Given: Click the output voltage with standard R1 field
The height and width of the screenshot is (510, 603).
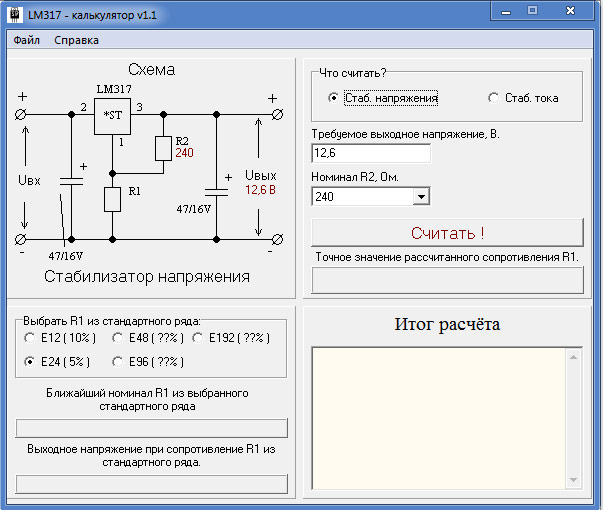Looking at the screenshot, I should 151,484.
